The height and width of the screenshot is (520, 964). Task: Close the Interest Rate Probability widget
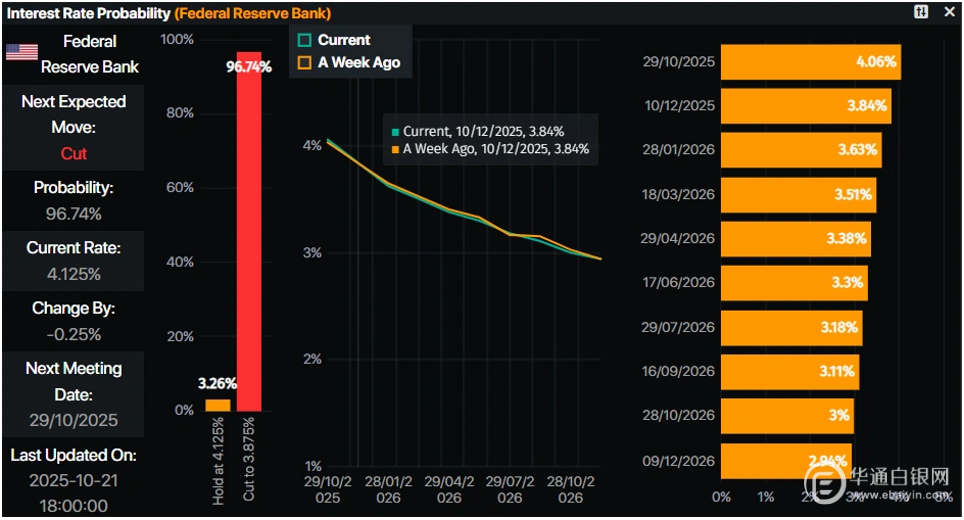point(949,12)
